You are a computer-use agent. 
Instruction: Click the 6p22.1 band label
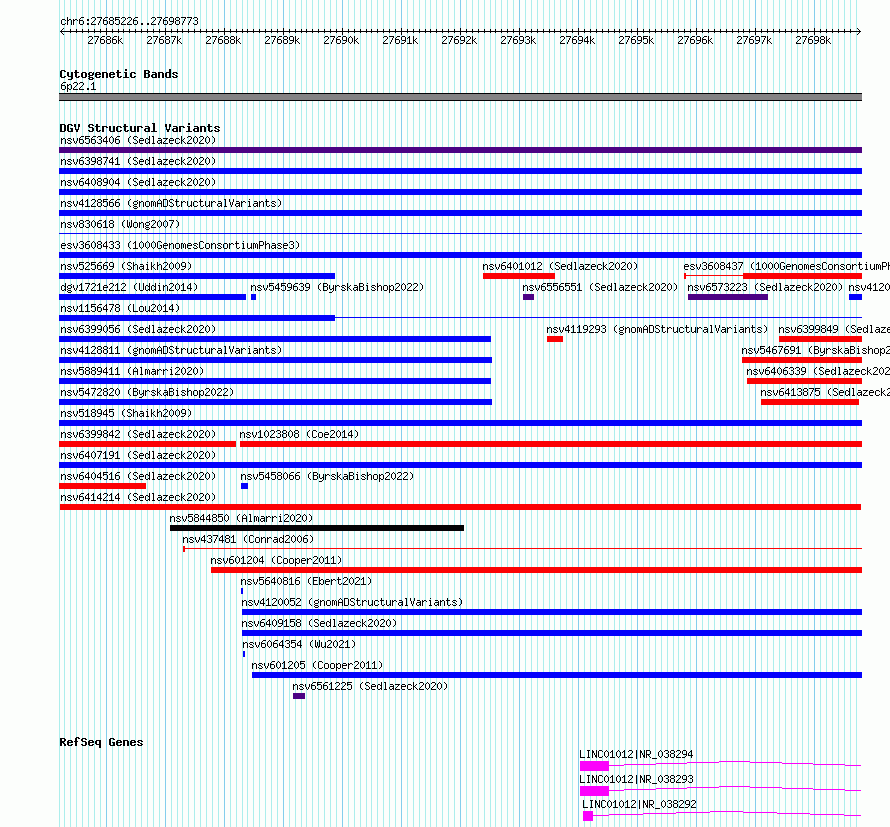(x=78, y=86)
